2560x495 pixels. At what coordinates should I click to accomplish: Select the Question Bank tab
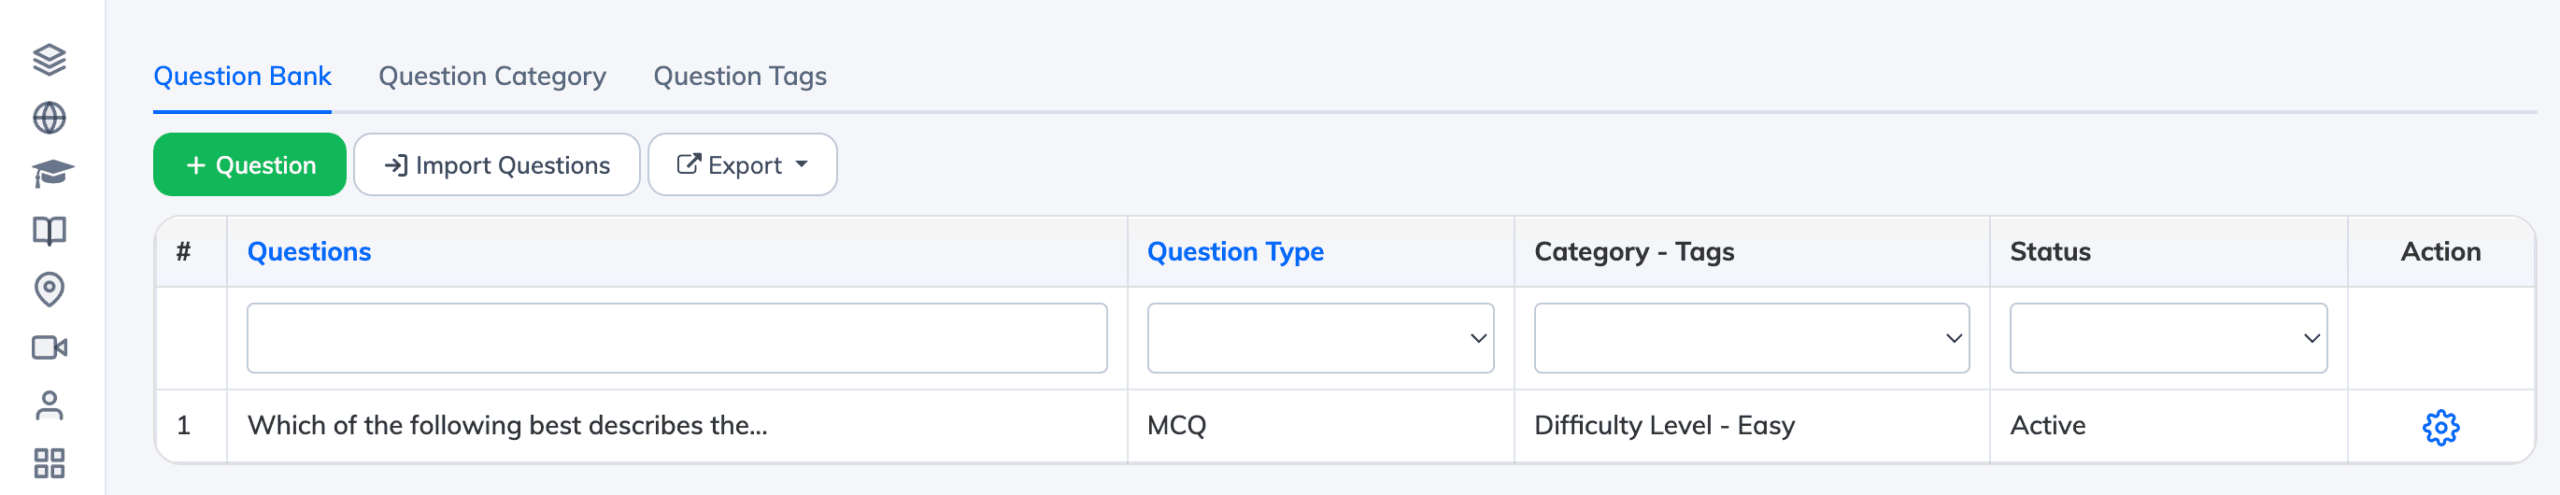click(x=242, y=77)
